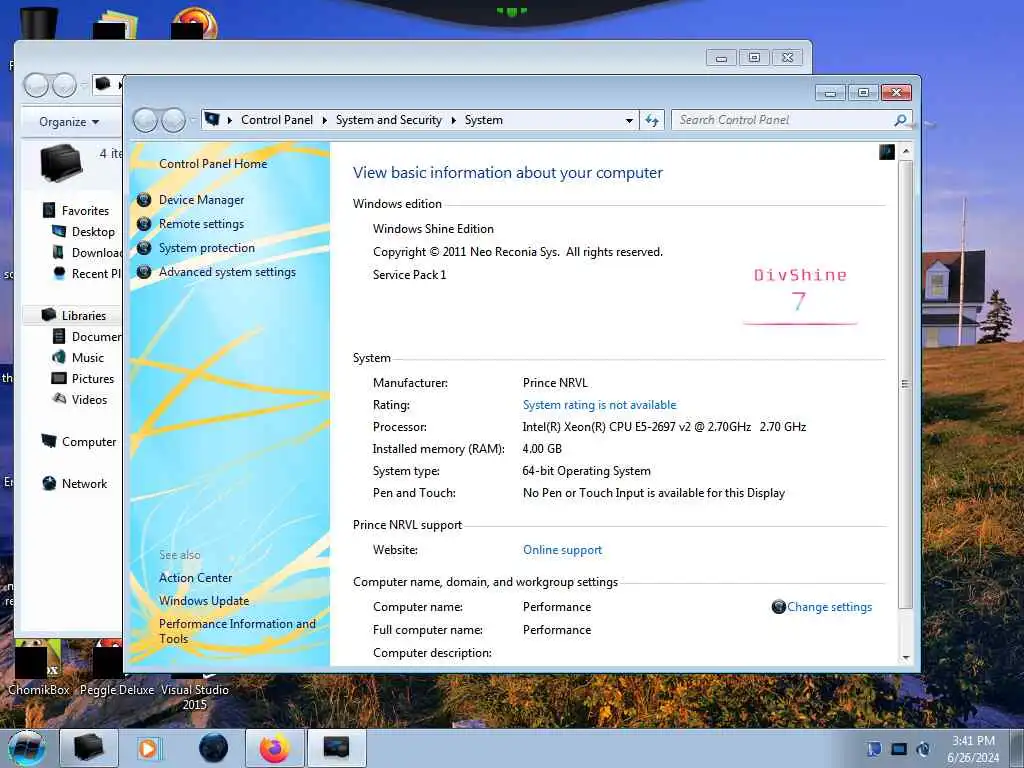Select Music library in Explorer window
This screenshot has width=1024, height=768.
pyautogui.click(x=88, y=358)
